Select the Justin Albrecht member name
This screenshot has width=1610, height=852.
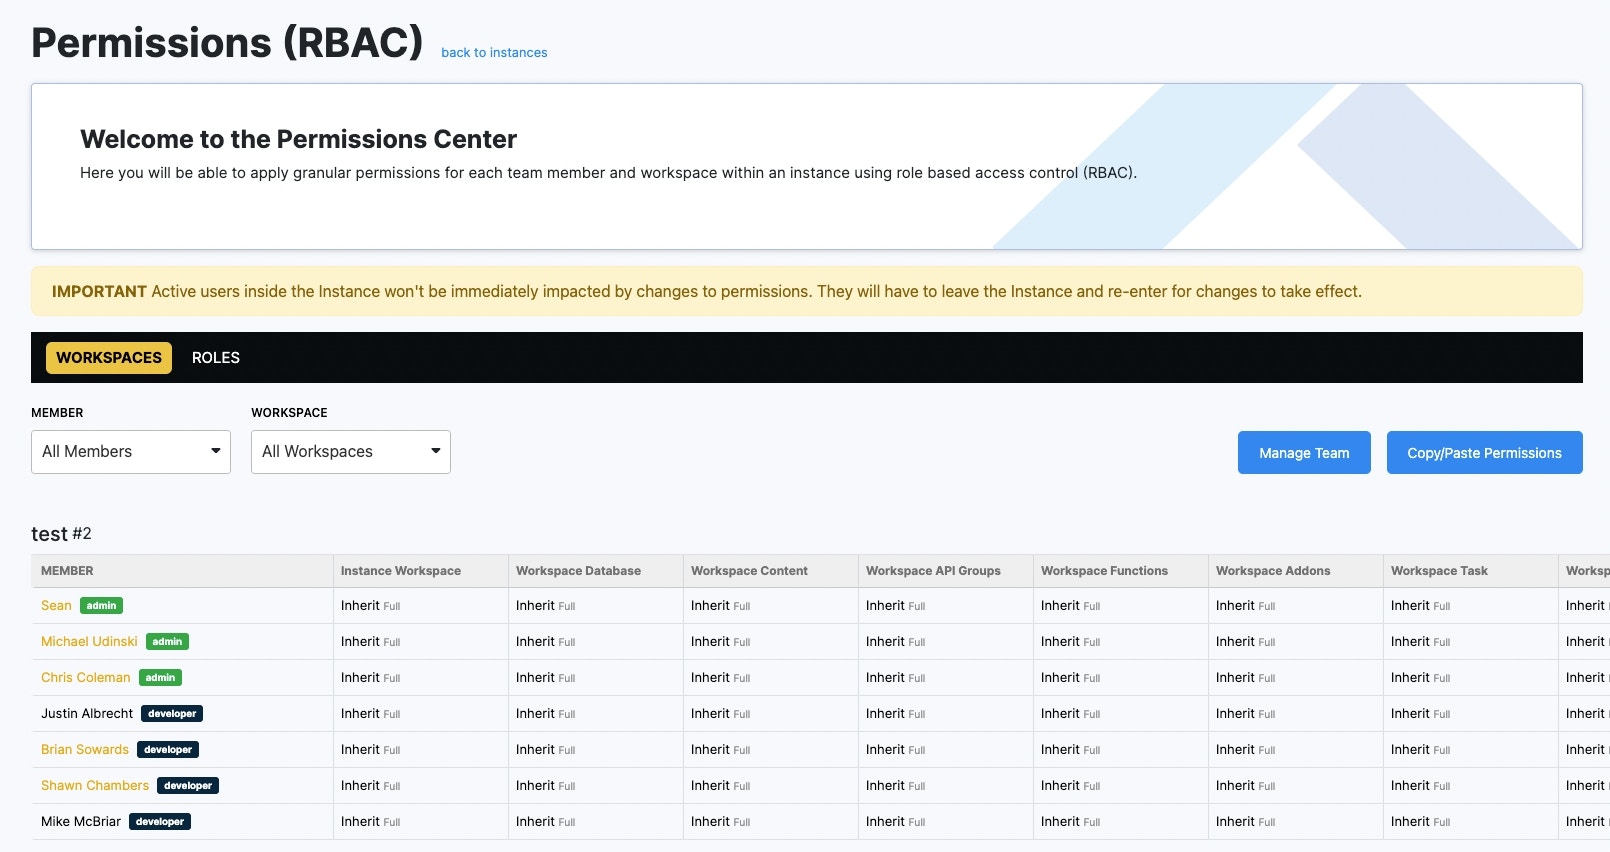point(87,714)
